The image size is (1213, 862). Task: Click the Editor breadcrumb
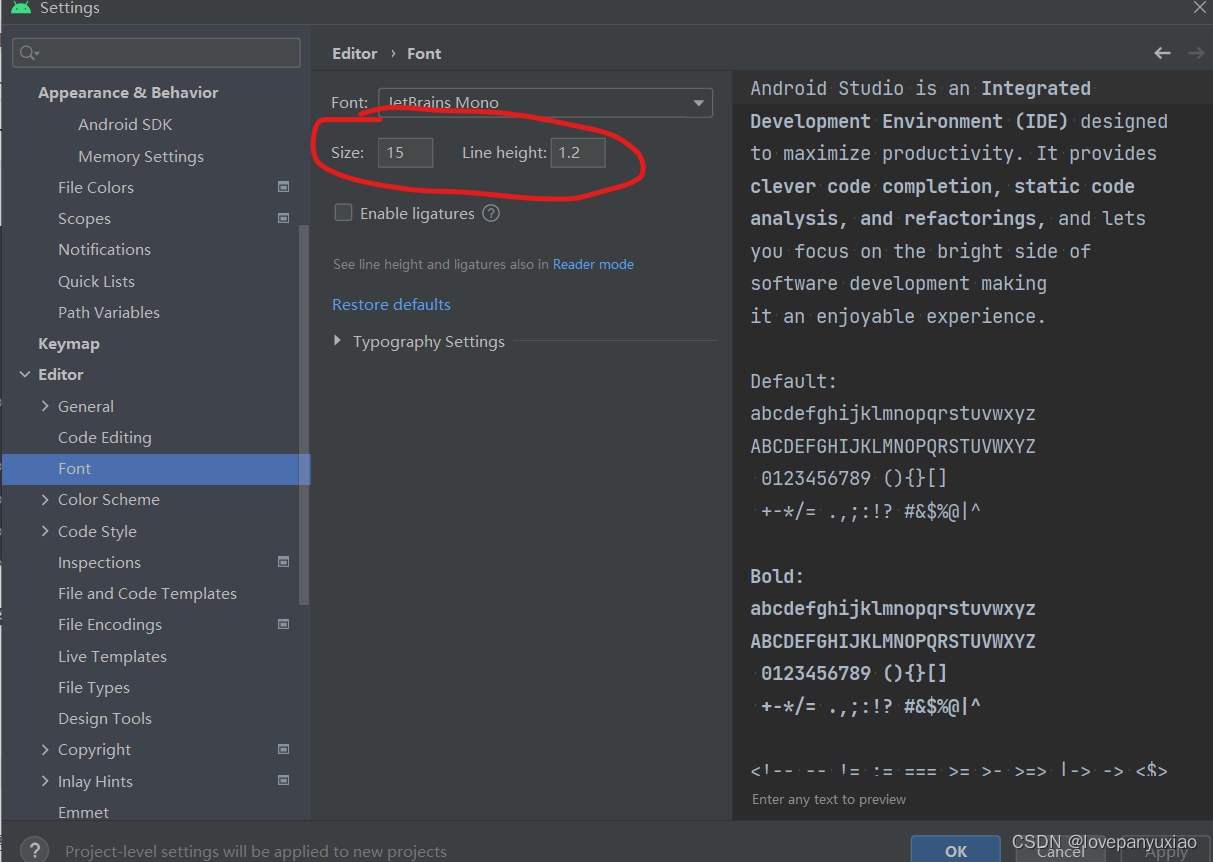tap(355, 53)
